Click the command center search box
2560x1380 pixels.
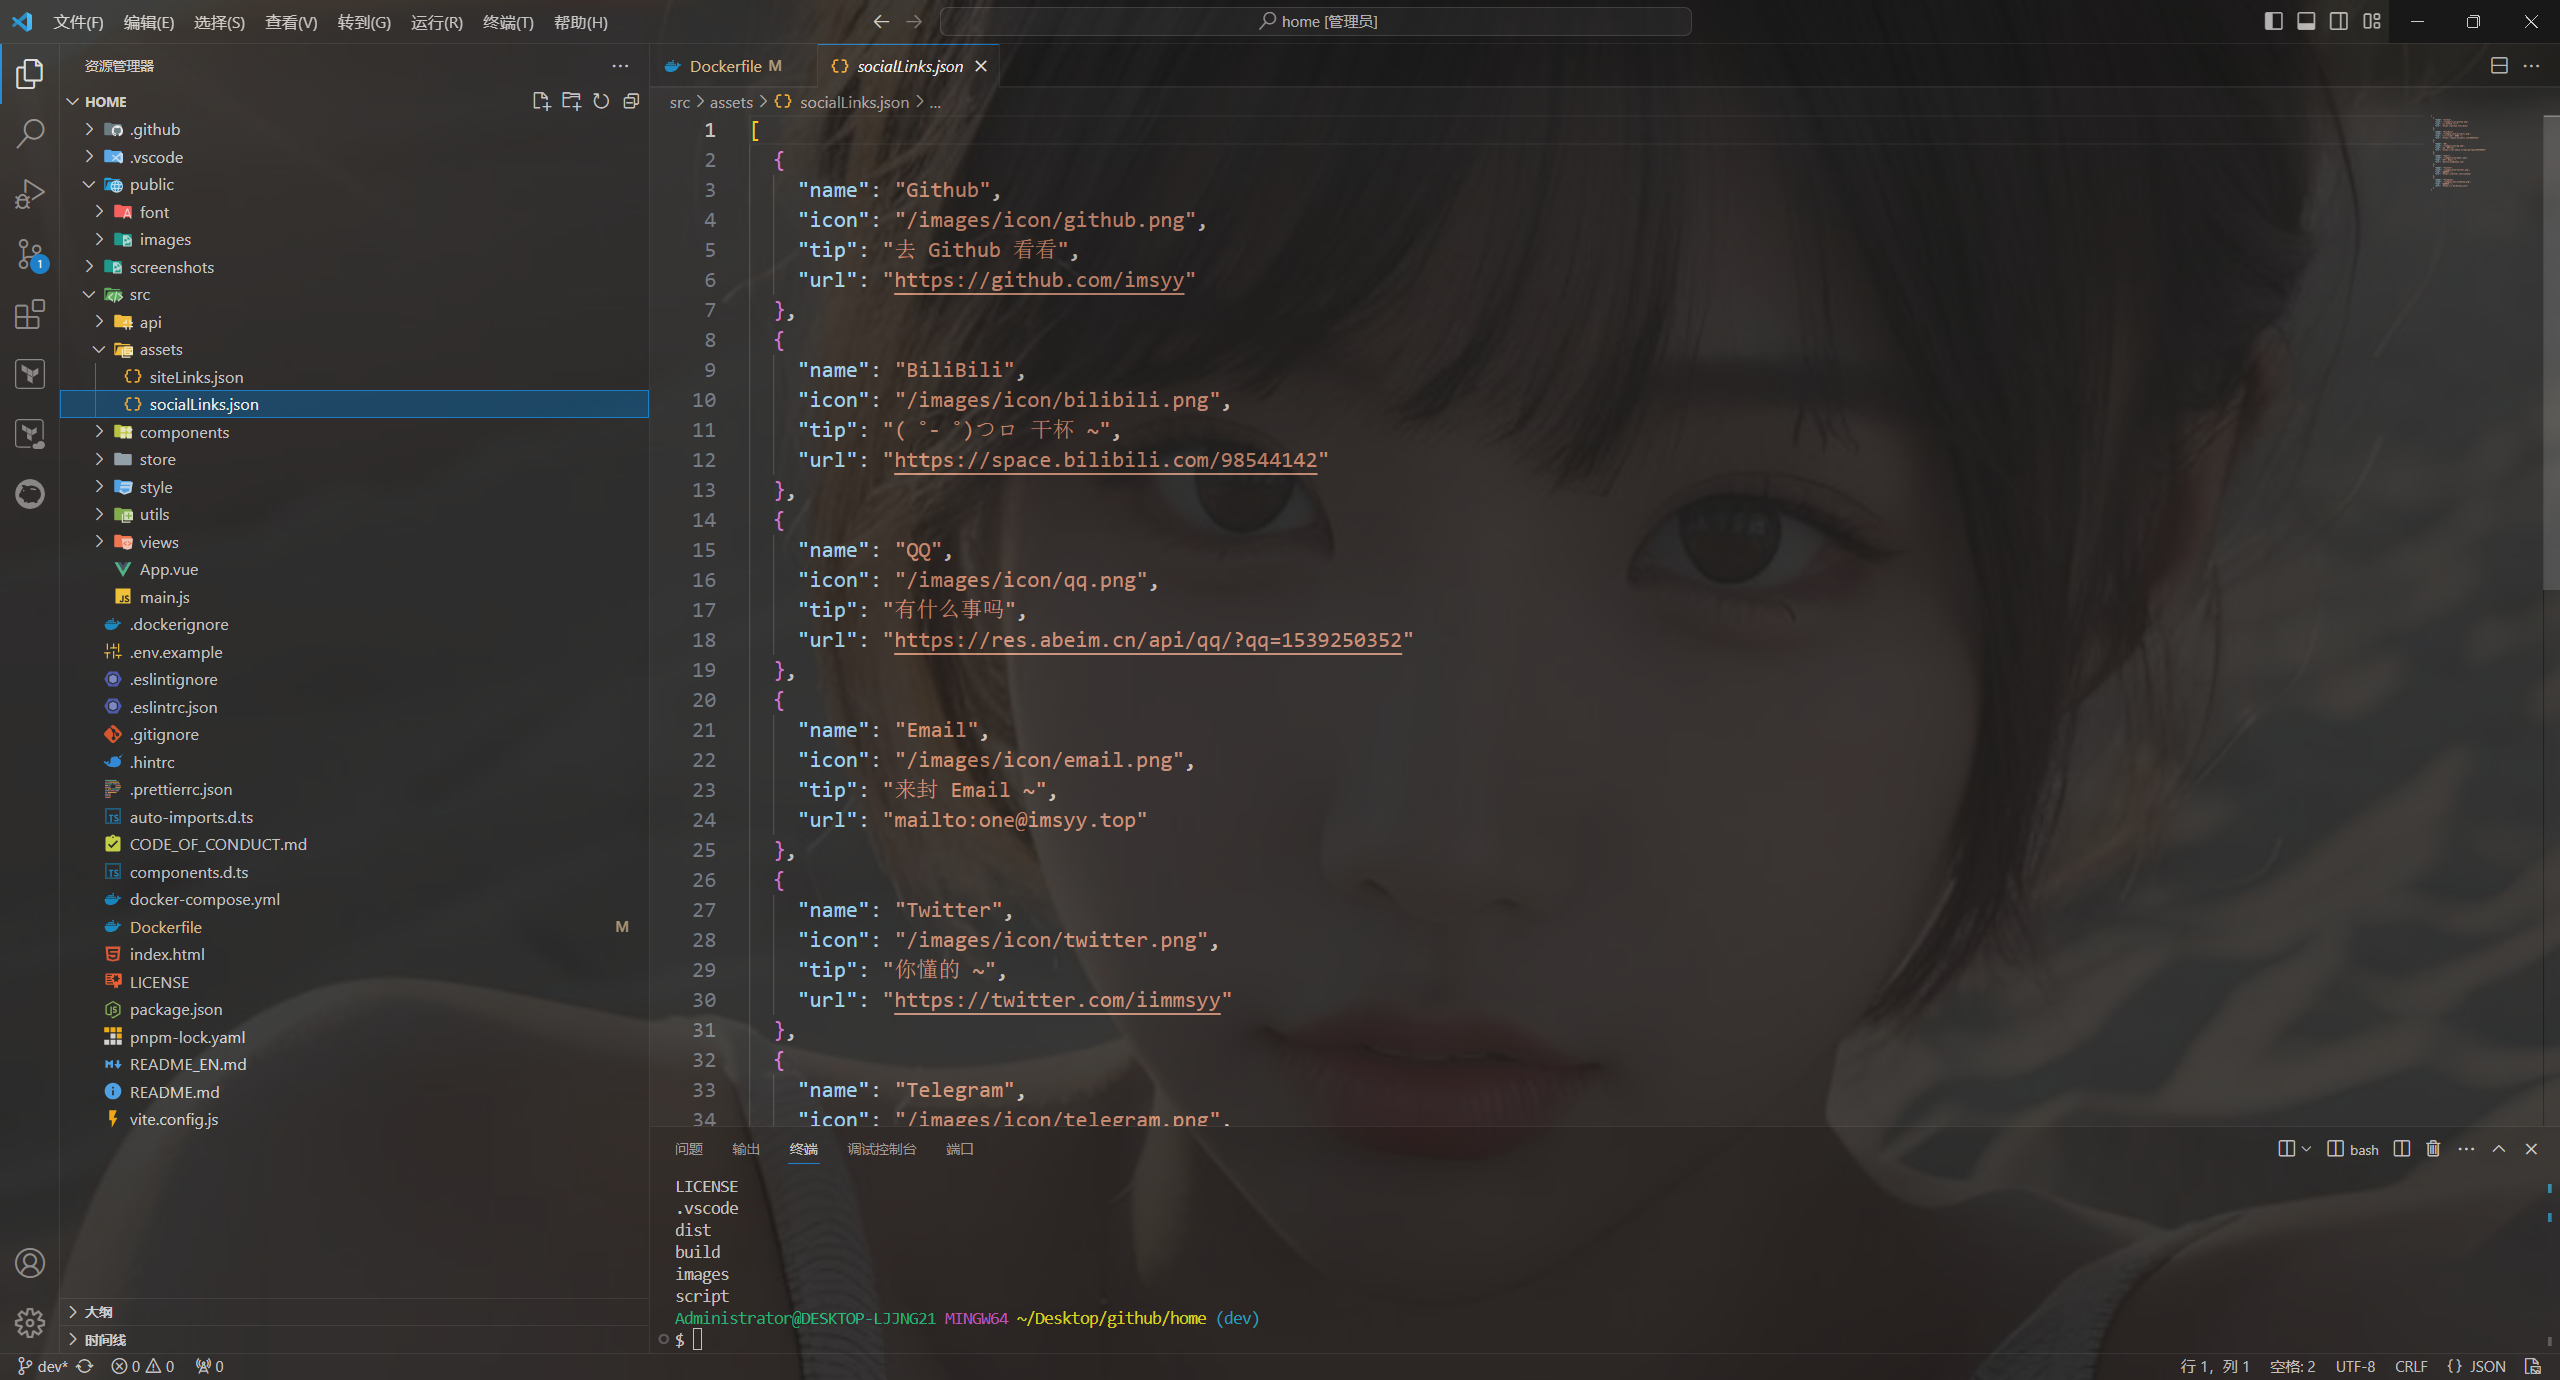pyautogui.click(x=1316, y=21)
